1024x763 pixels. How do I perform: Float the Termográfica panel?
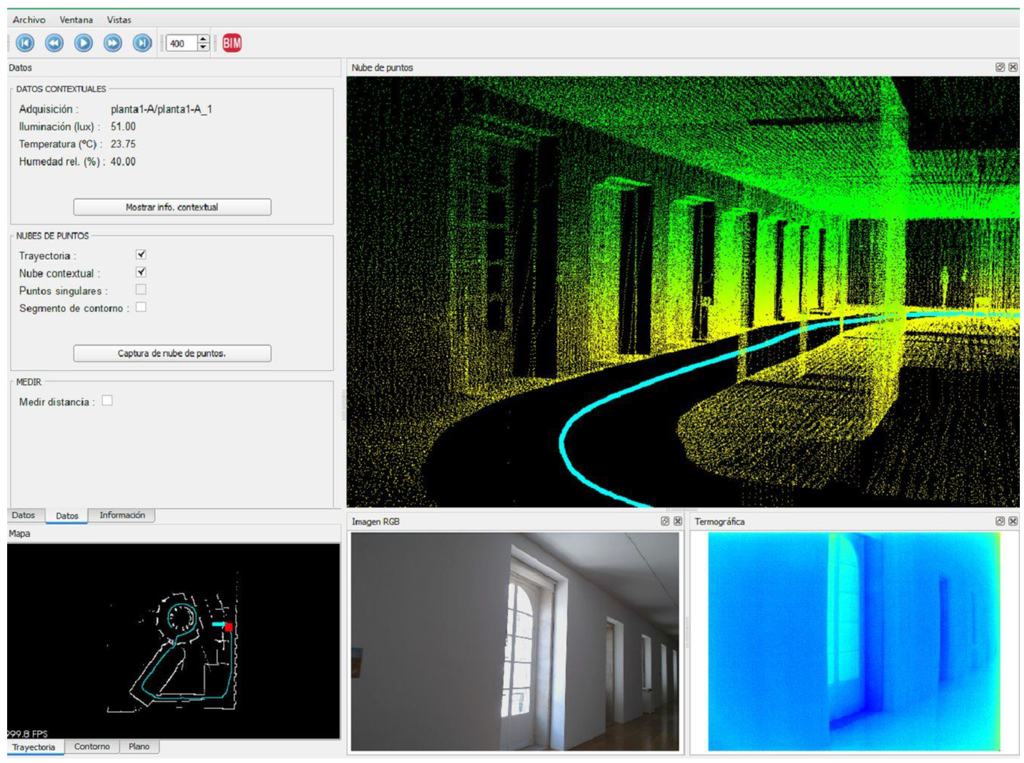point(1000,521)
